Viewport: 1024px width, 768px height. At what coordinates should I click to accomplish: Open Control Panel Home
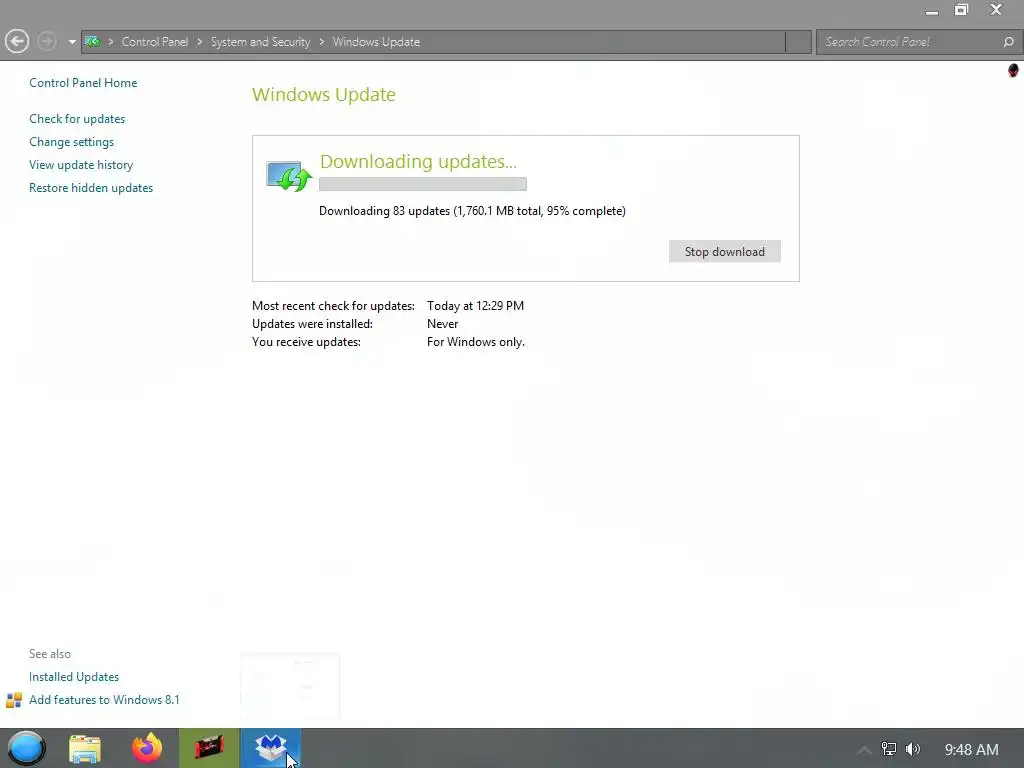(x=83, y=83)
